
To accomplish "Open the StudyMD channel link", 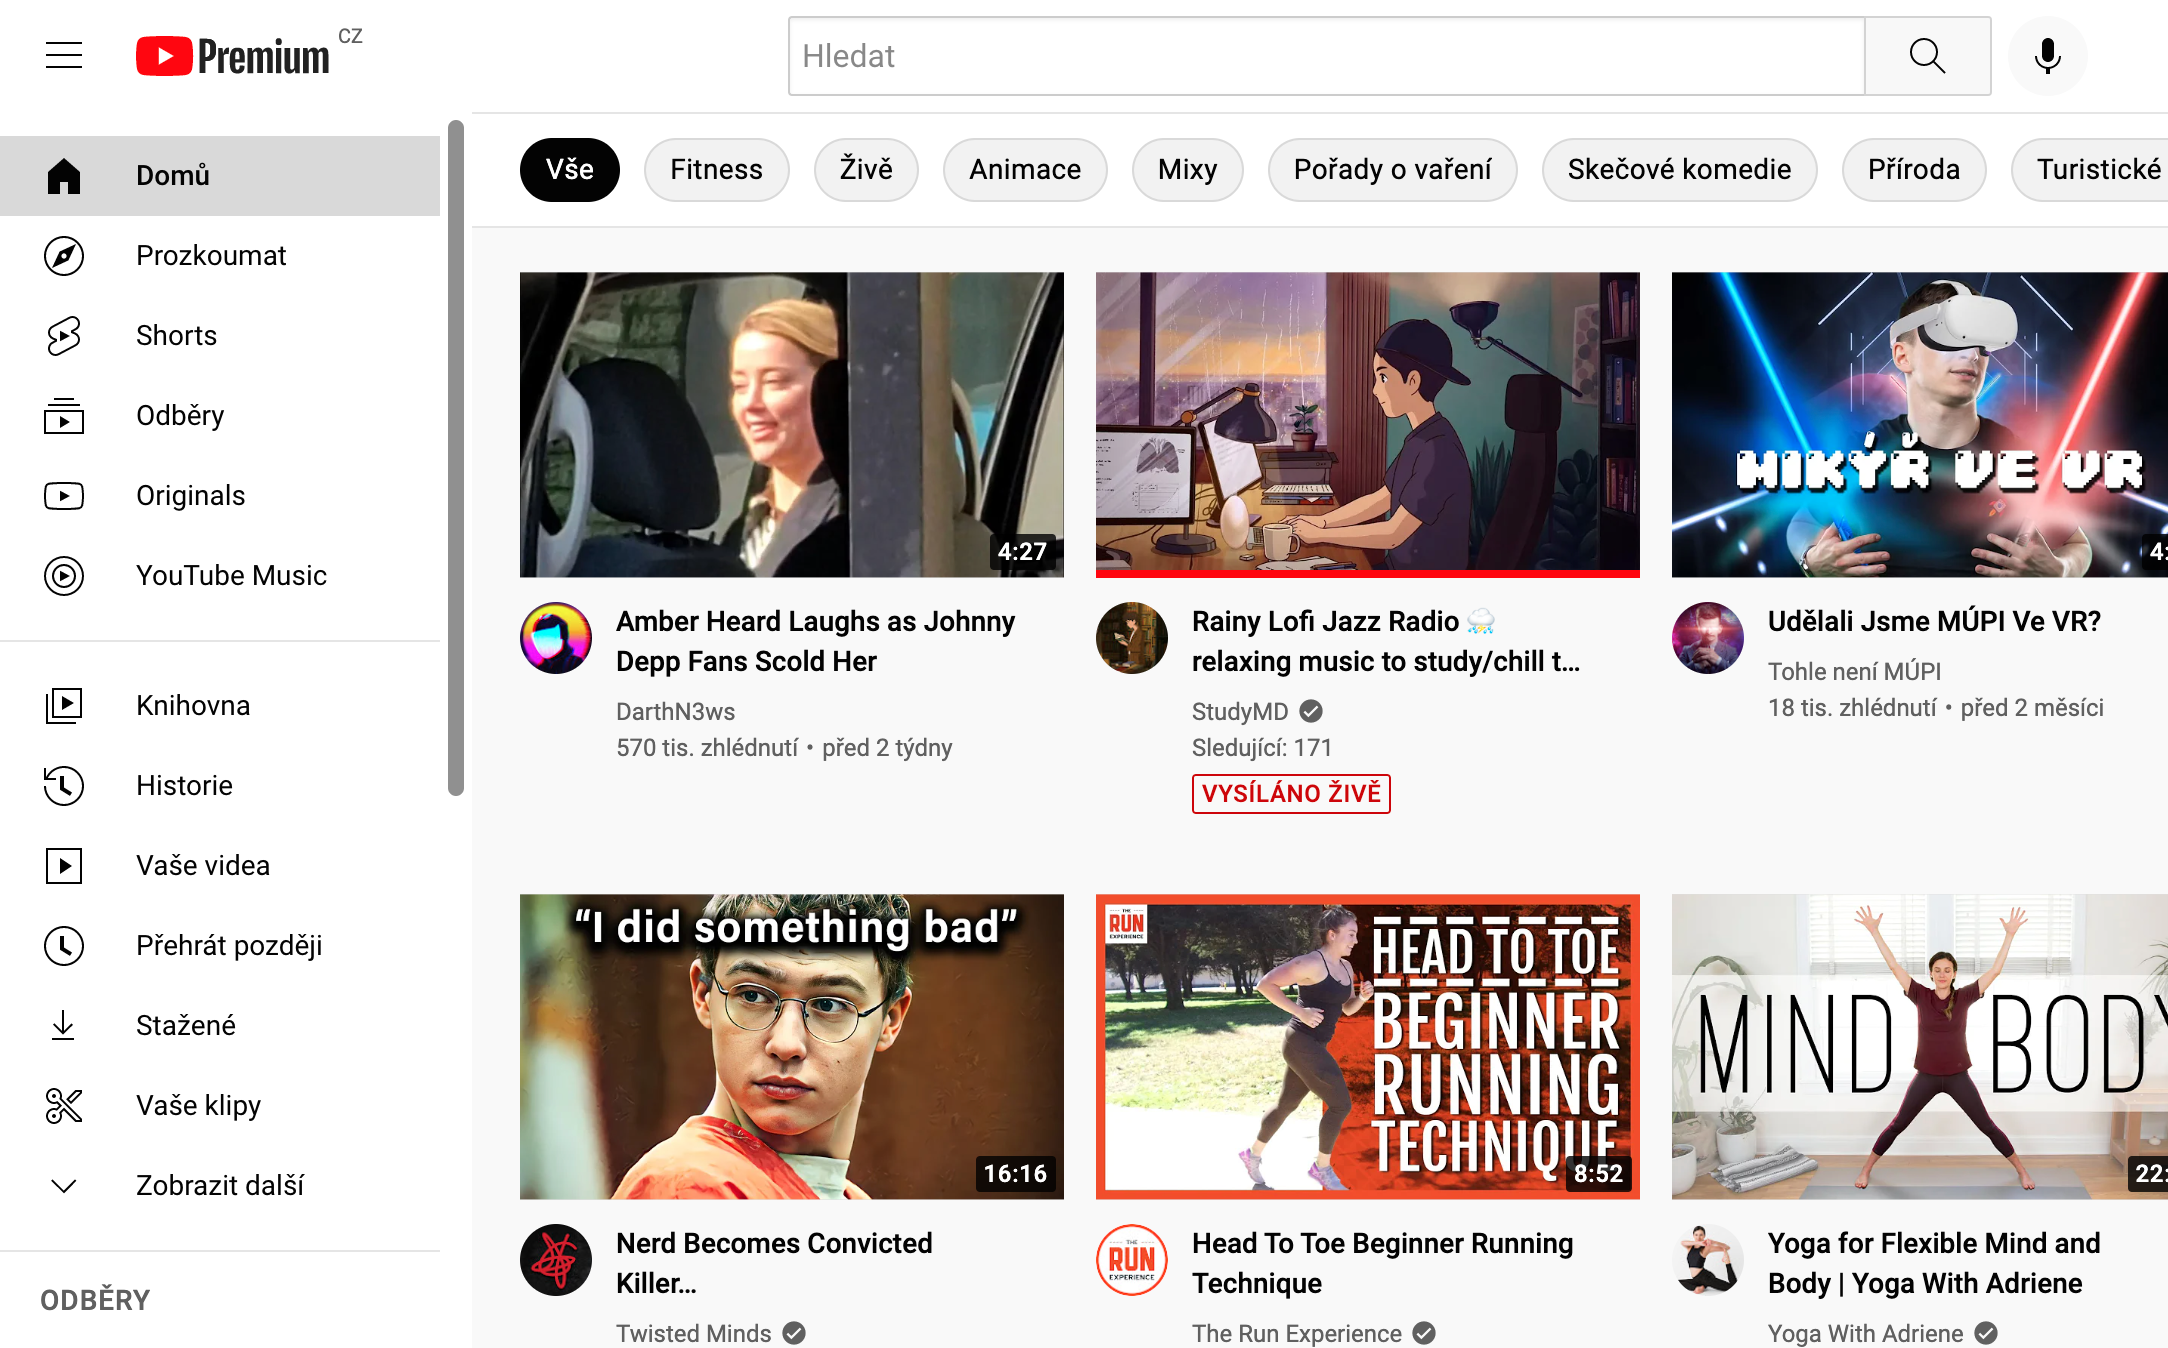I will 1239,711.
